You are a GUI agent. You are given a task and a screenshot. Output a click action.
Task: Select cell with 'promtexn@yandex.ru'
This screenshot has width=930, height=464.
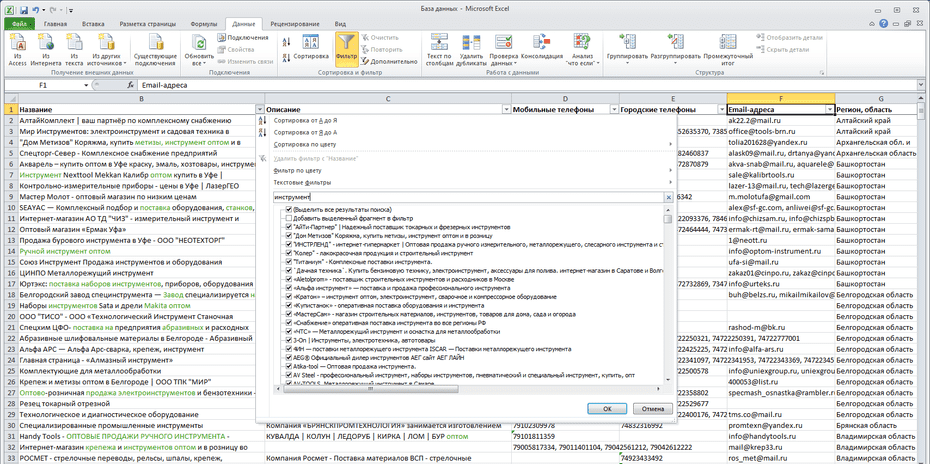[x=781, y=425]
